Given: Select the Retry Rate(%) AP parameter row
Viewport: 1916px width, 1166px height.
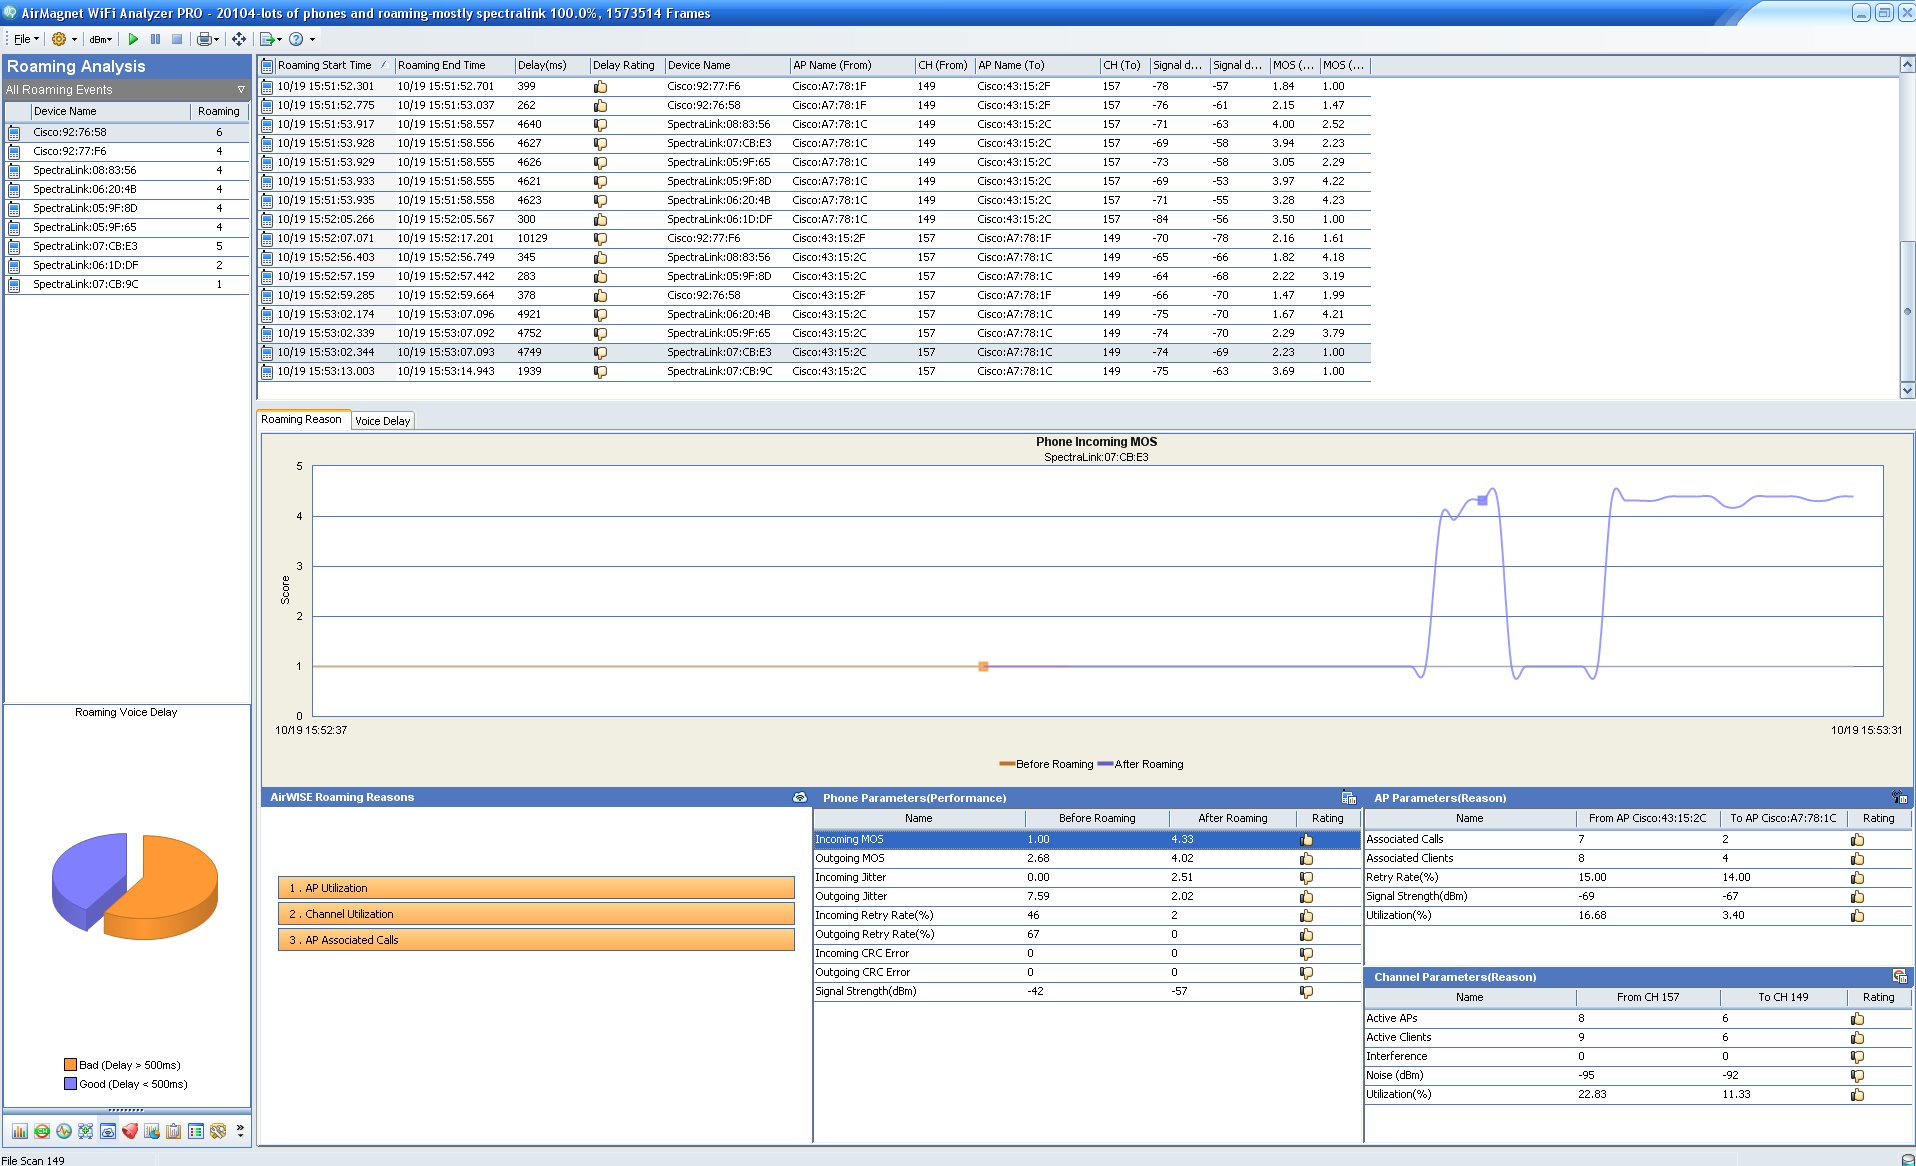Looking at the screenshot, I should 1638,878.
